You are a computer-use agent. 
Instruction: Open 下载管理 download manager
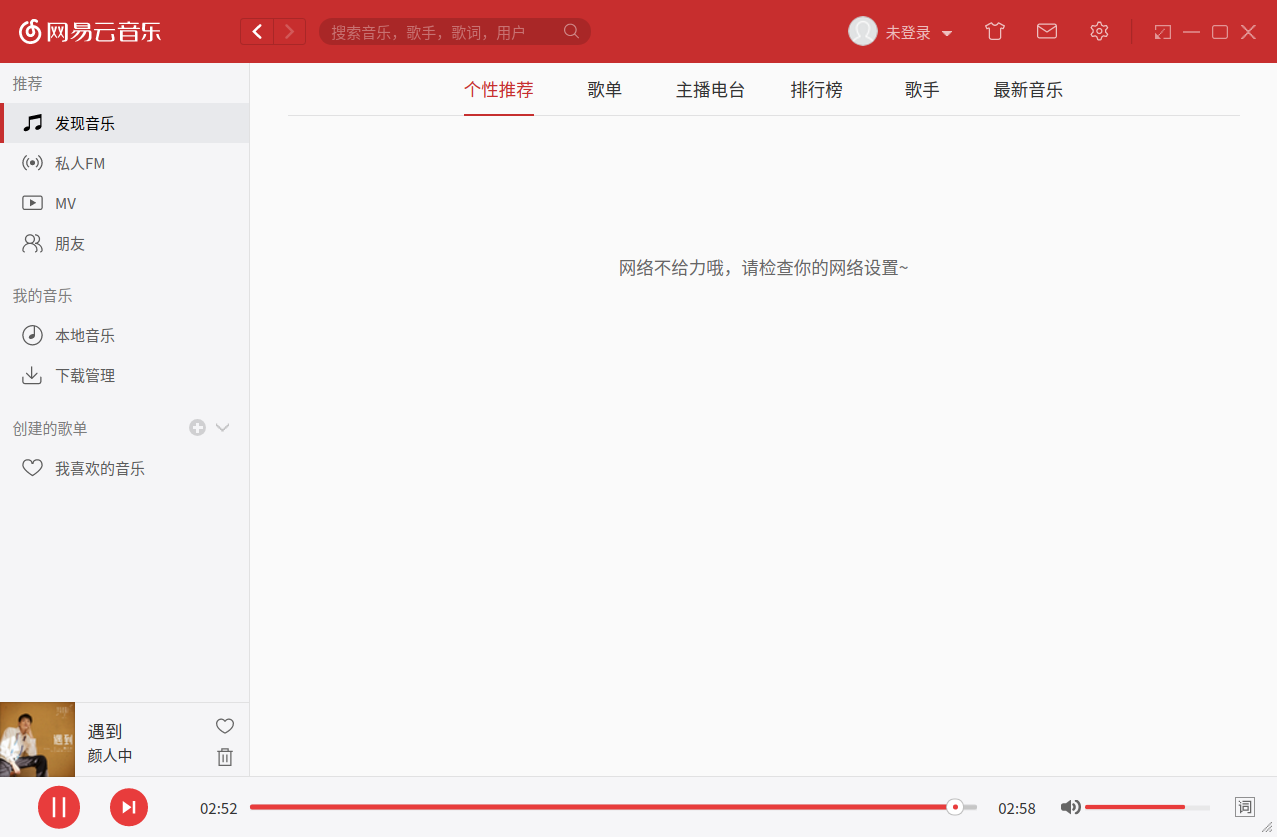pos(85,375)
